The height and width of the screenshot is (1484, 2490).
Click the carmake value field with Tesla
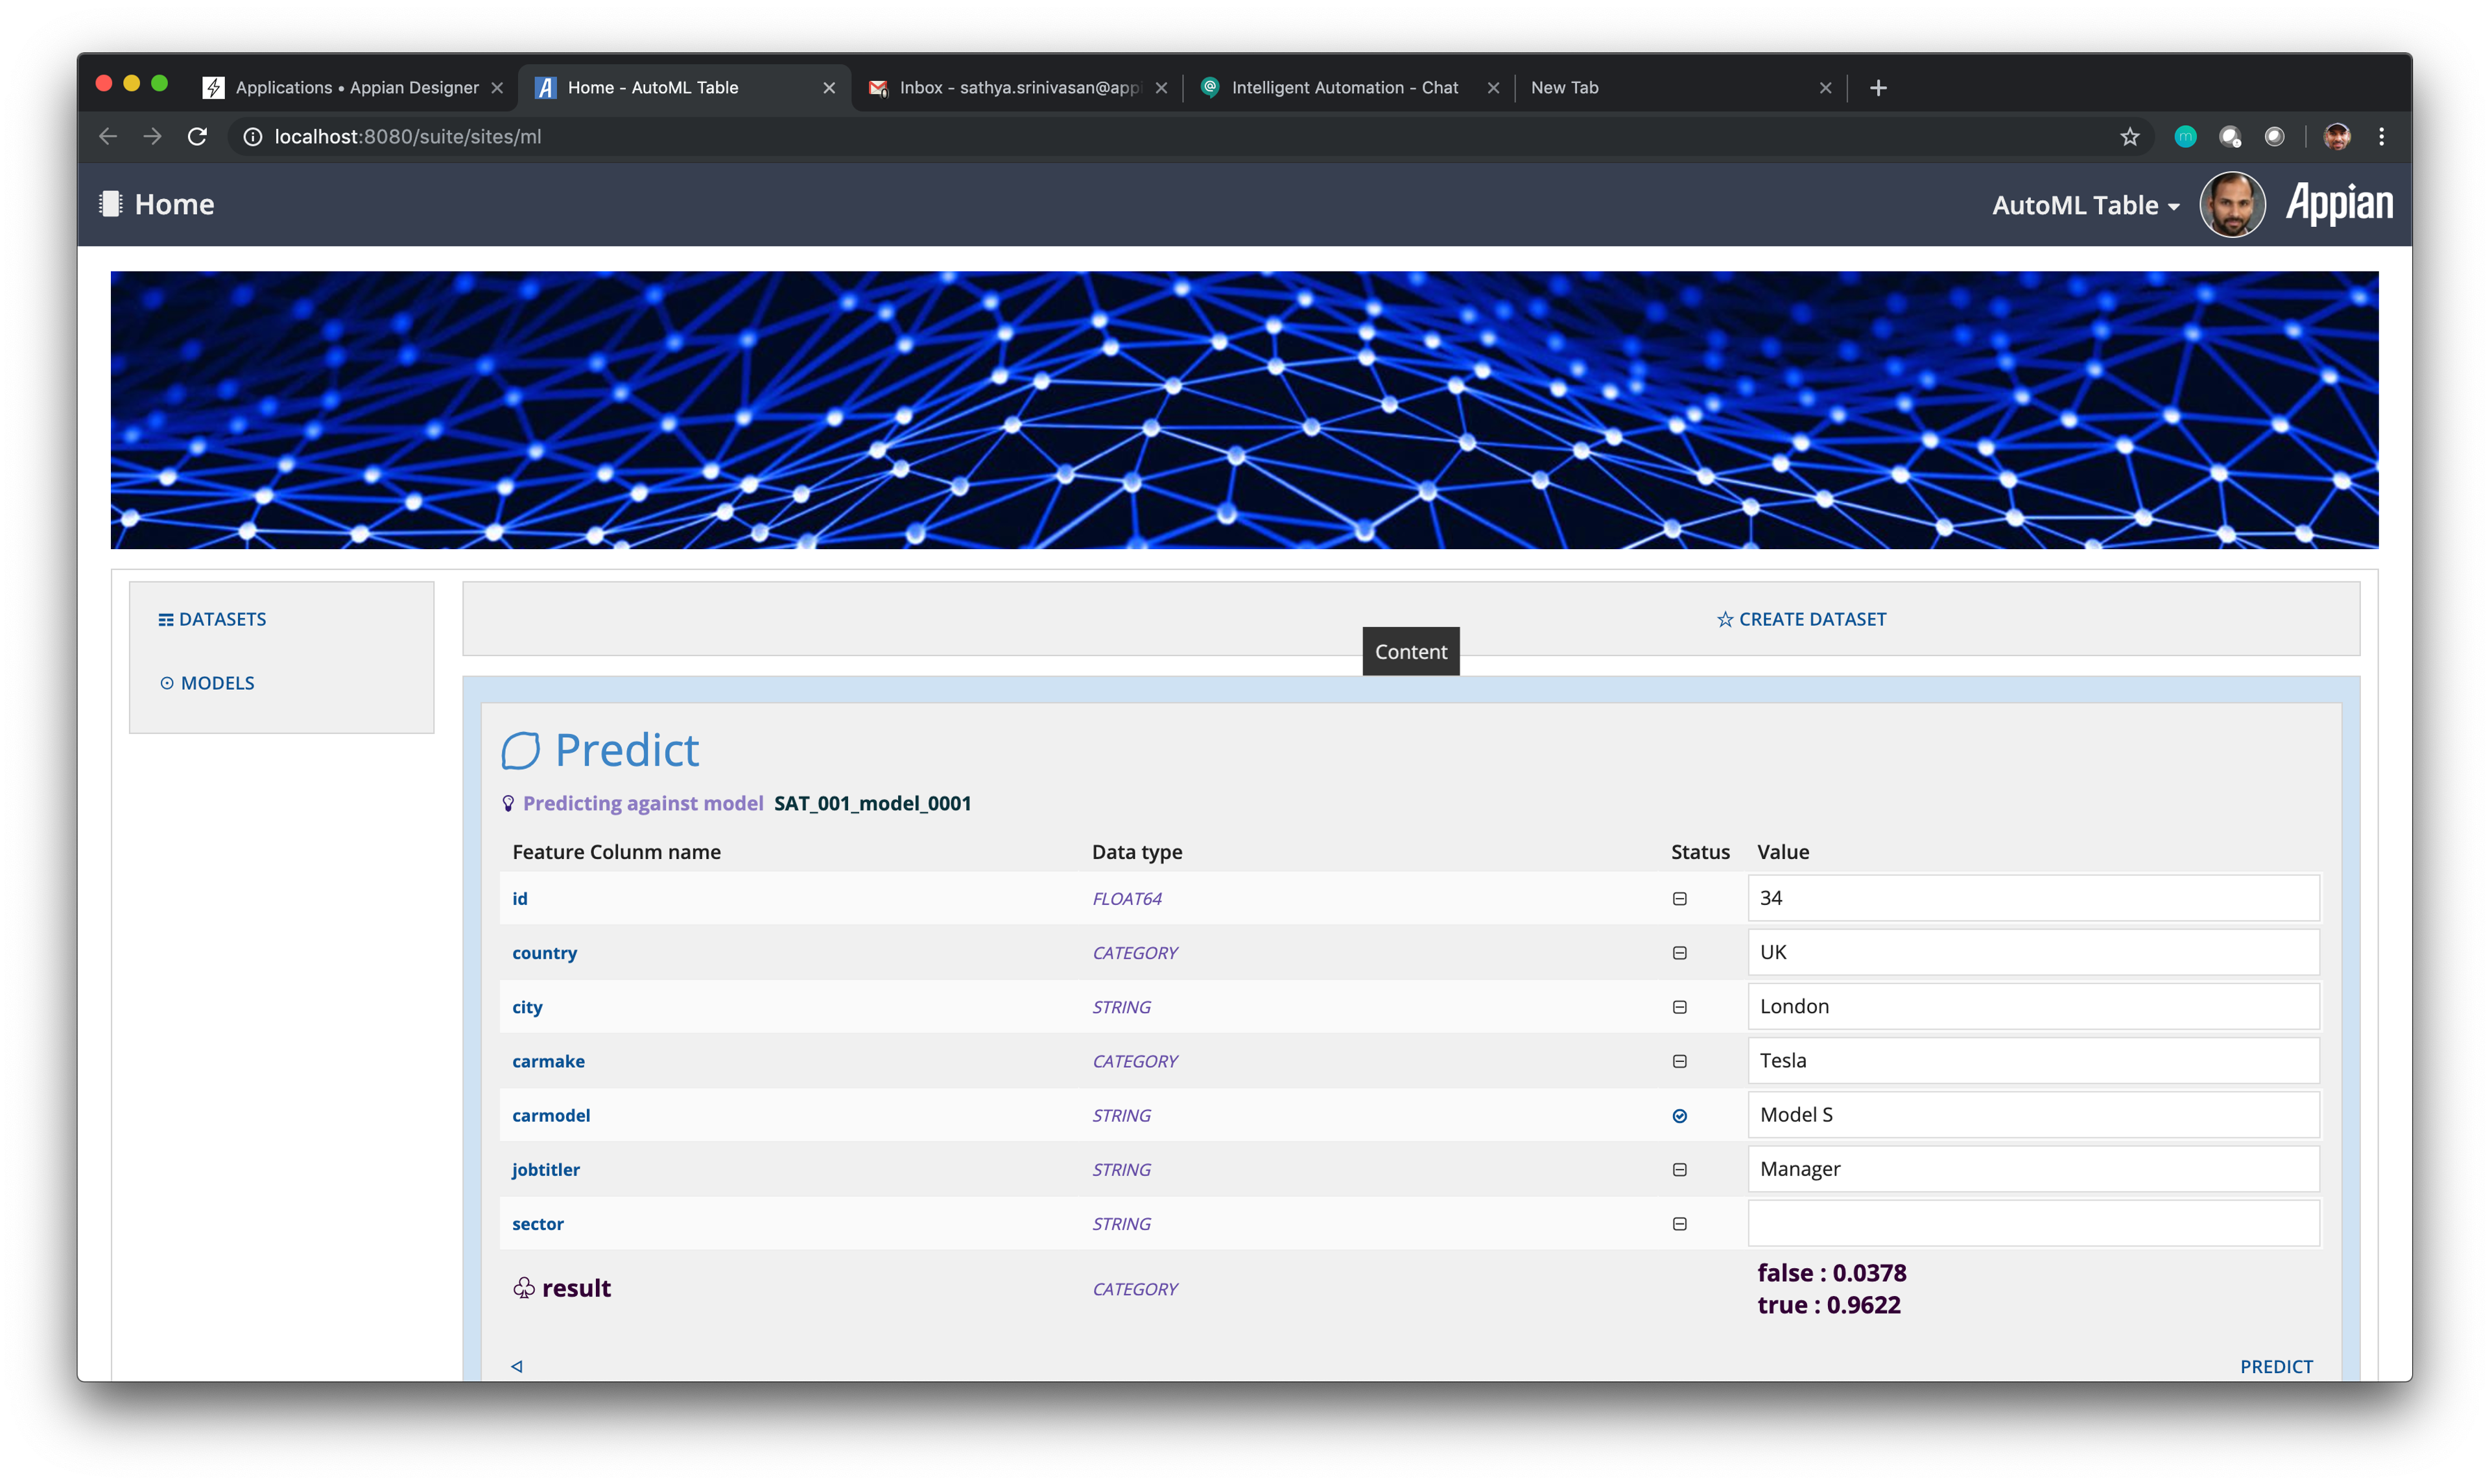[2033, 1060]
